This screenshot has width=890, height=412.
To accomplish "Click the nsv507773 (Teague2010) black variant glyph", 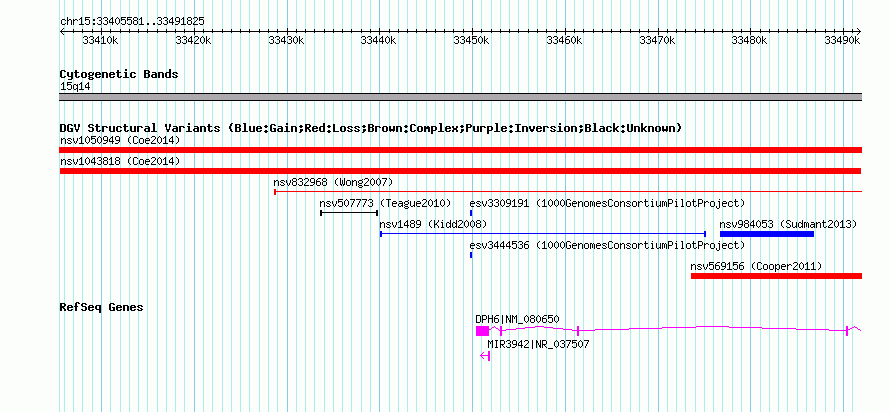I will pos(349,213).
